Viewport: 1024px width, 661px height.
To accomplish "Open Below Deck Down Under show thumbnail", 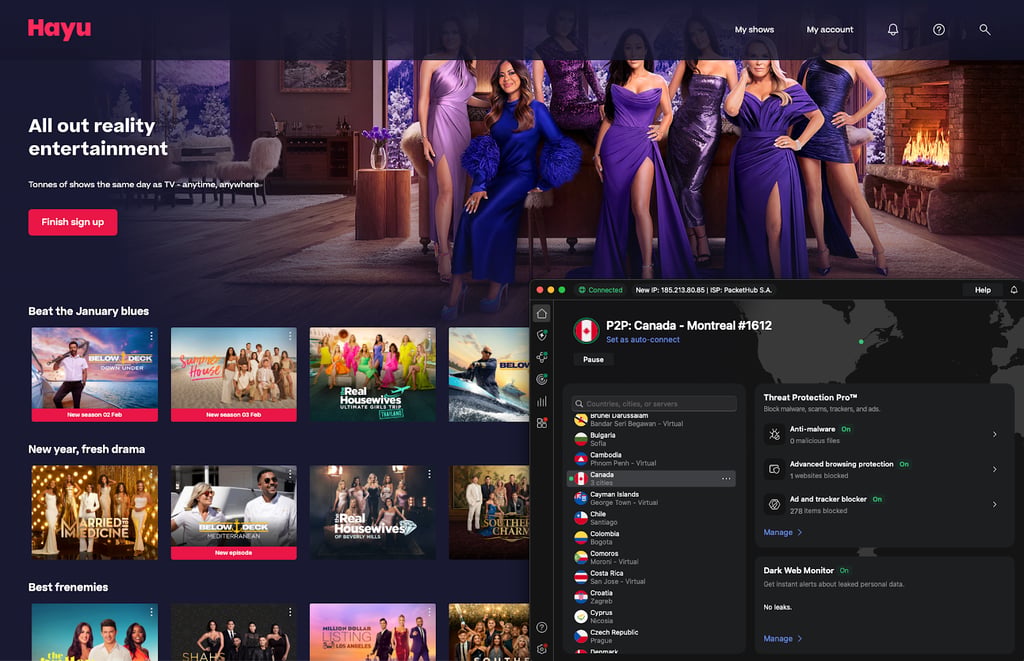I will pos(95,374).
